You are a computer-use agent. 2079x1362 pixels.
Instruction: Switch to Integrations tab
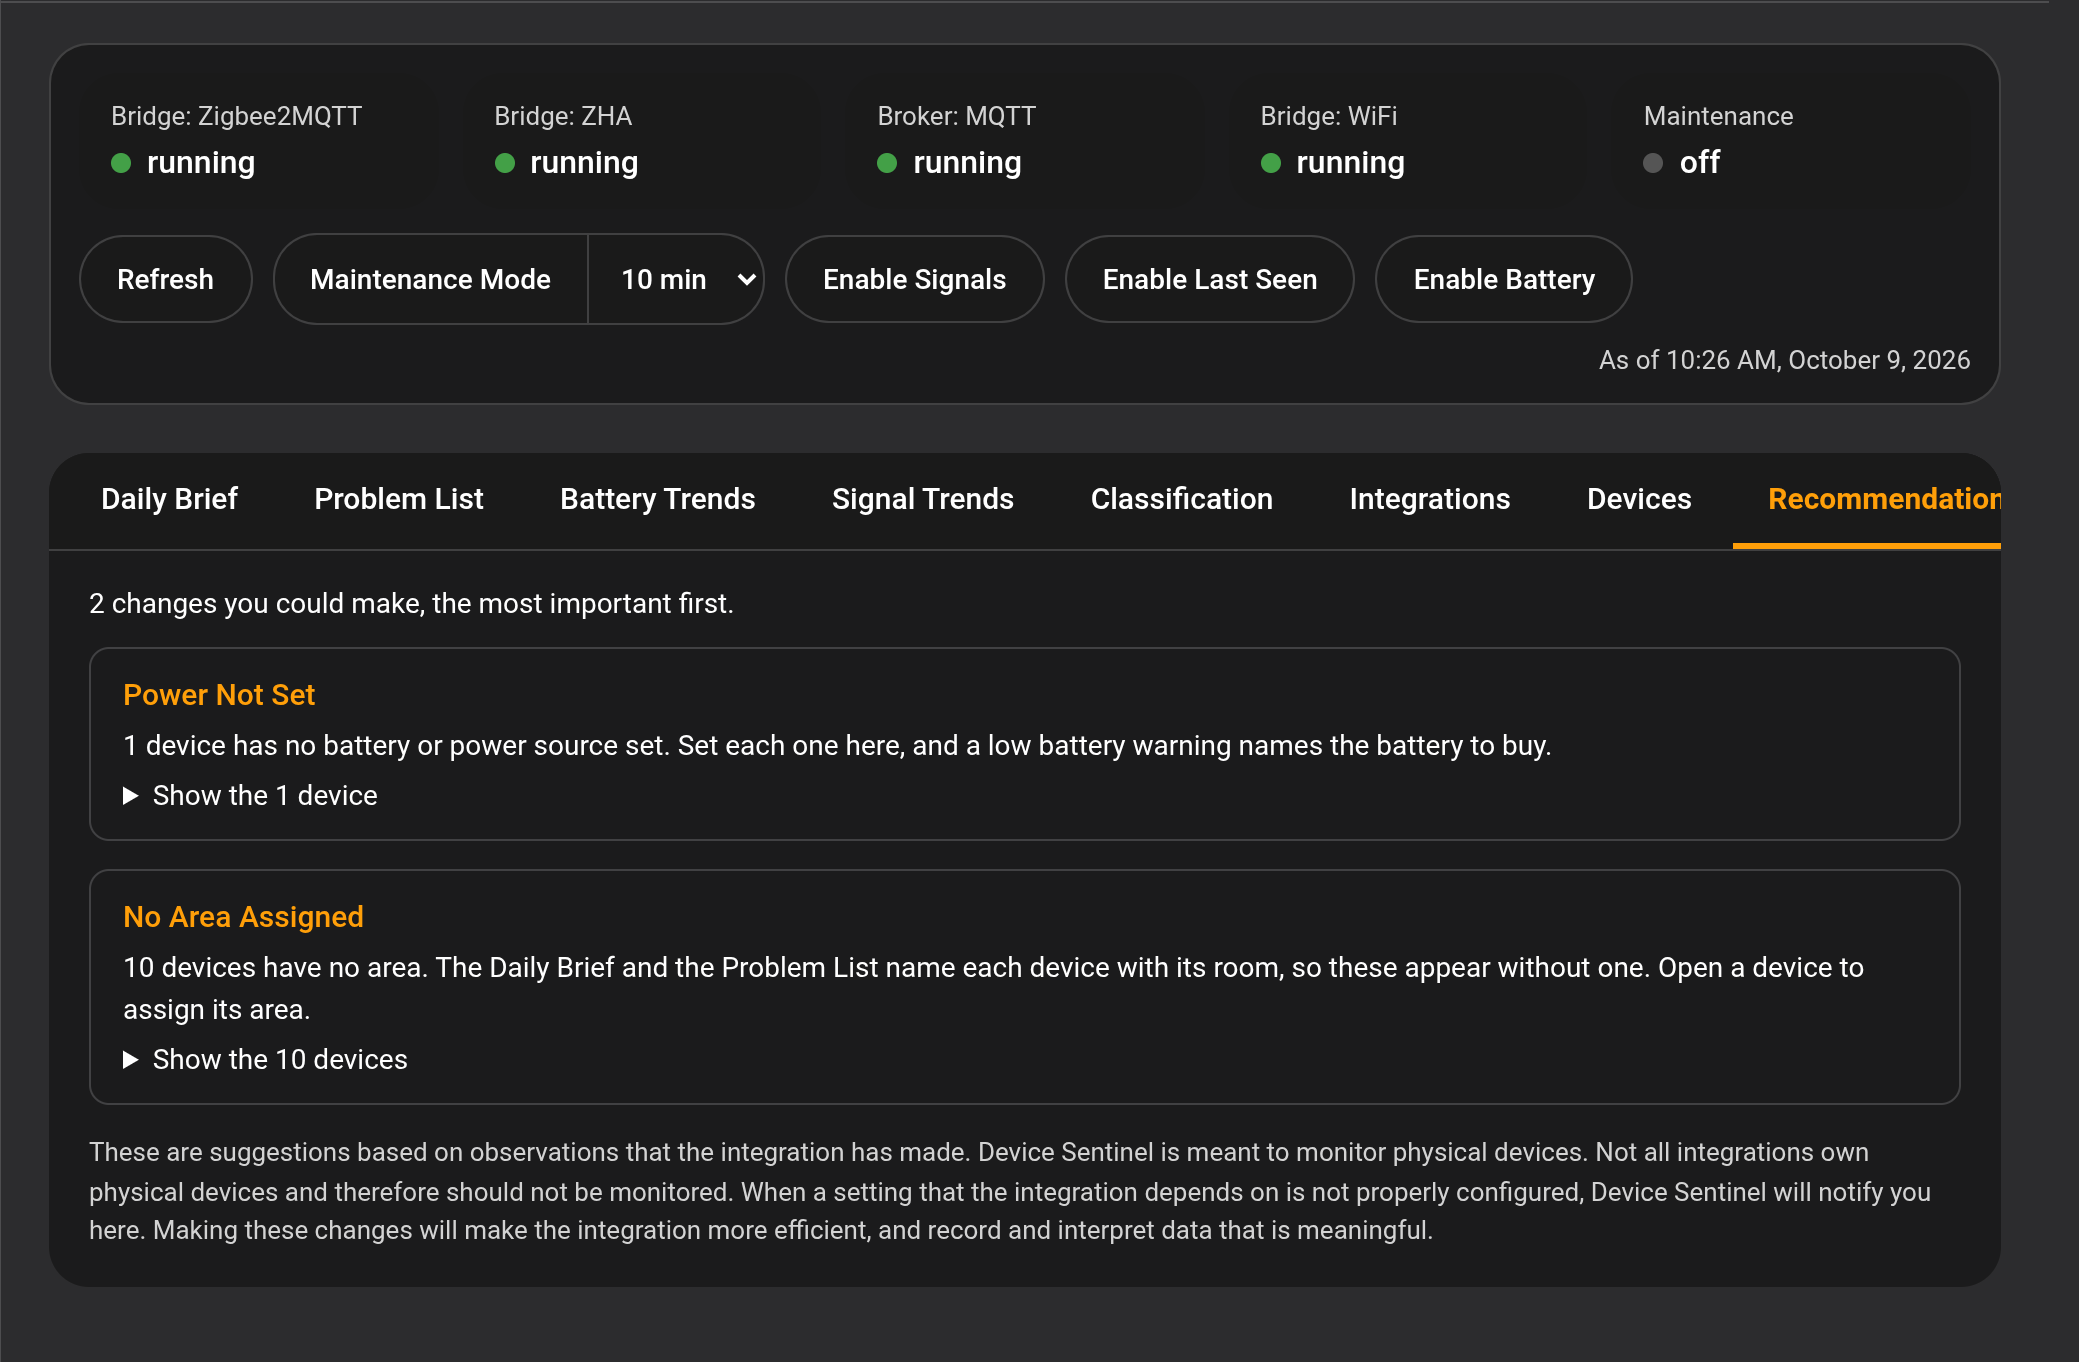point(1430,499)
